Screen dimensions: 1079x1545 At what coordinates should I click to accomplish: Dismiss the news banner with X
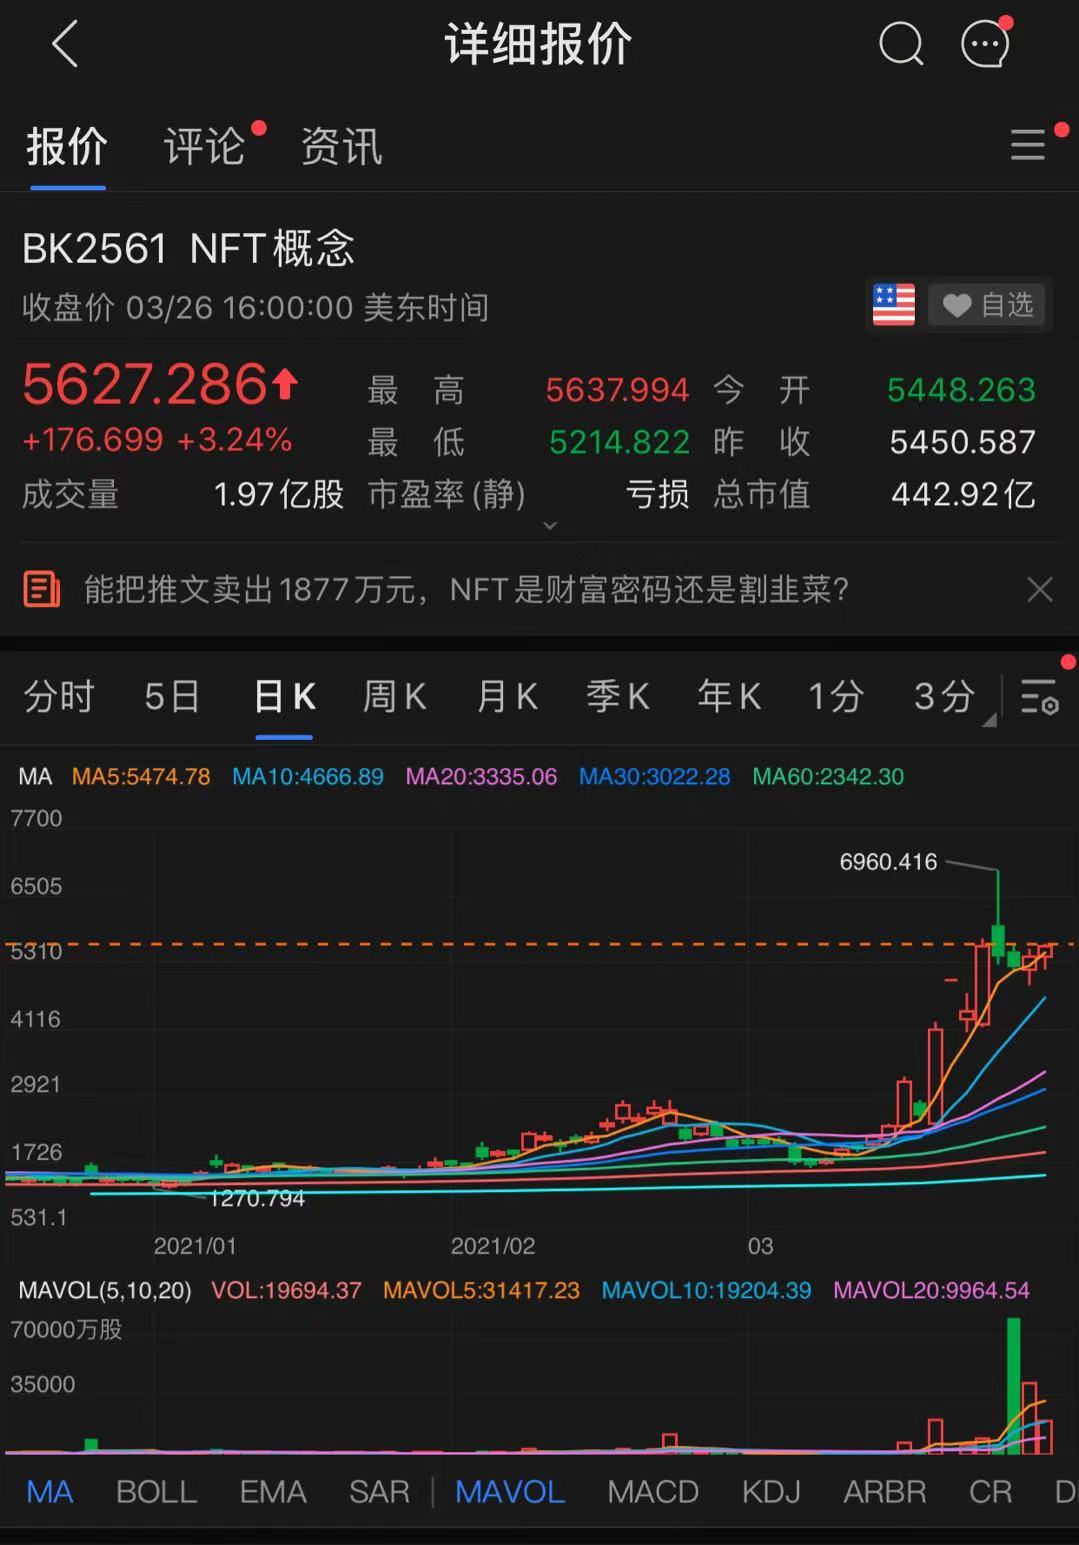[x=1040, y=590]
